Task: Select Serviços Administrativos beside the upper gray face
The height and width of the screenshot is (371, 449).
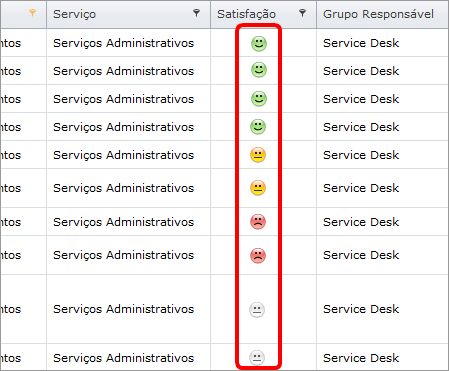Action: (123, 309)
